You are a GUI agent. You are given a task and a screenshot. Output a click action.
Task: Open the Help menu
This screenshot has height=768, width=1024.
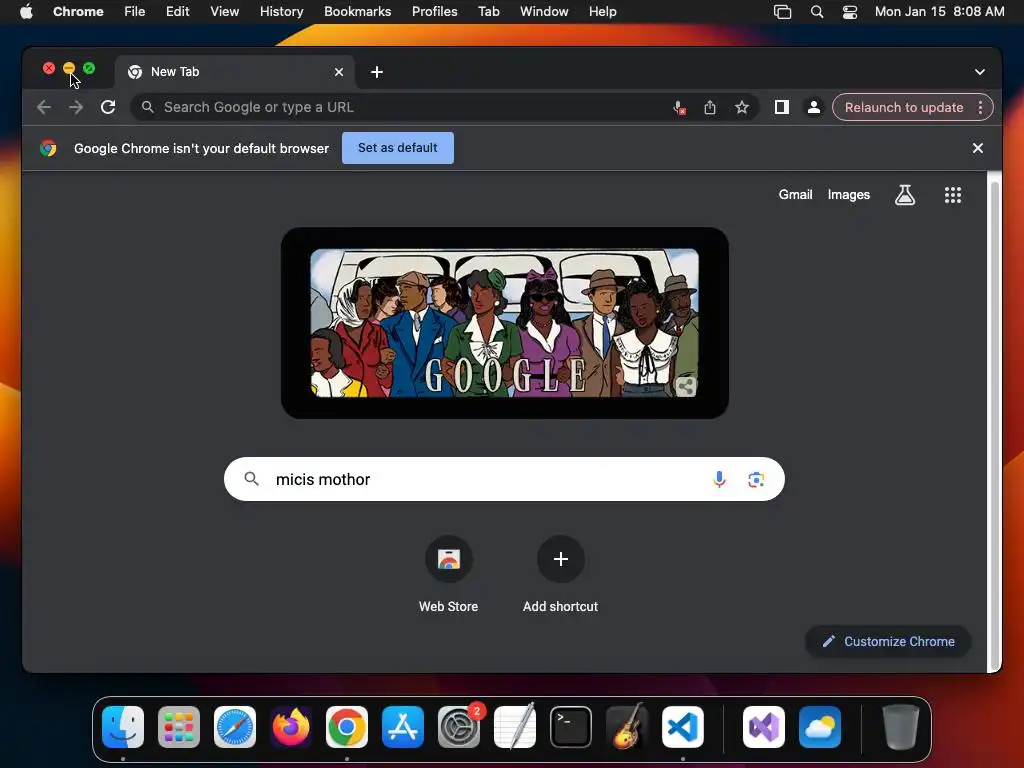[602, 12]
